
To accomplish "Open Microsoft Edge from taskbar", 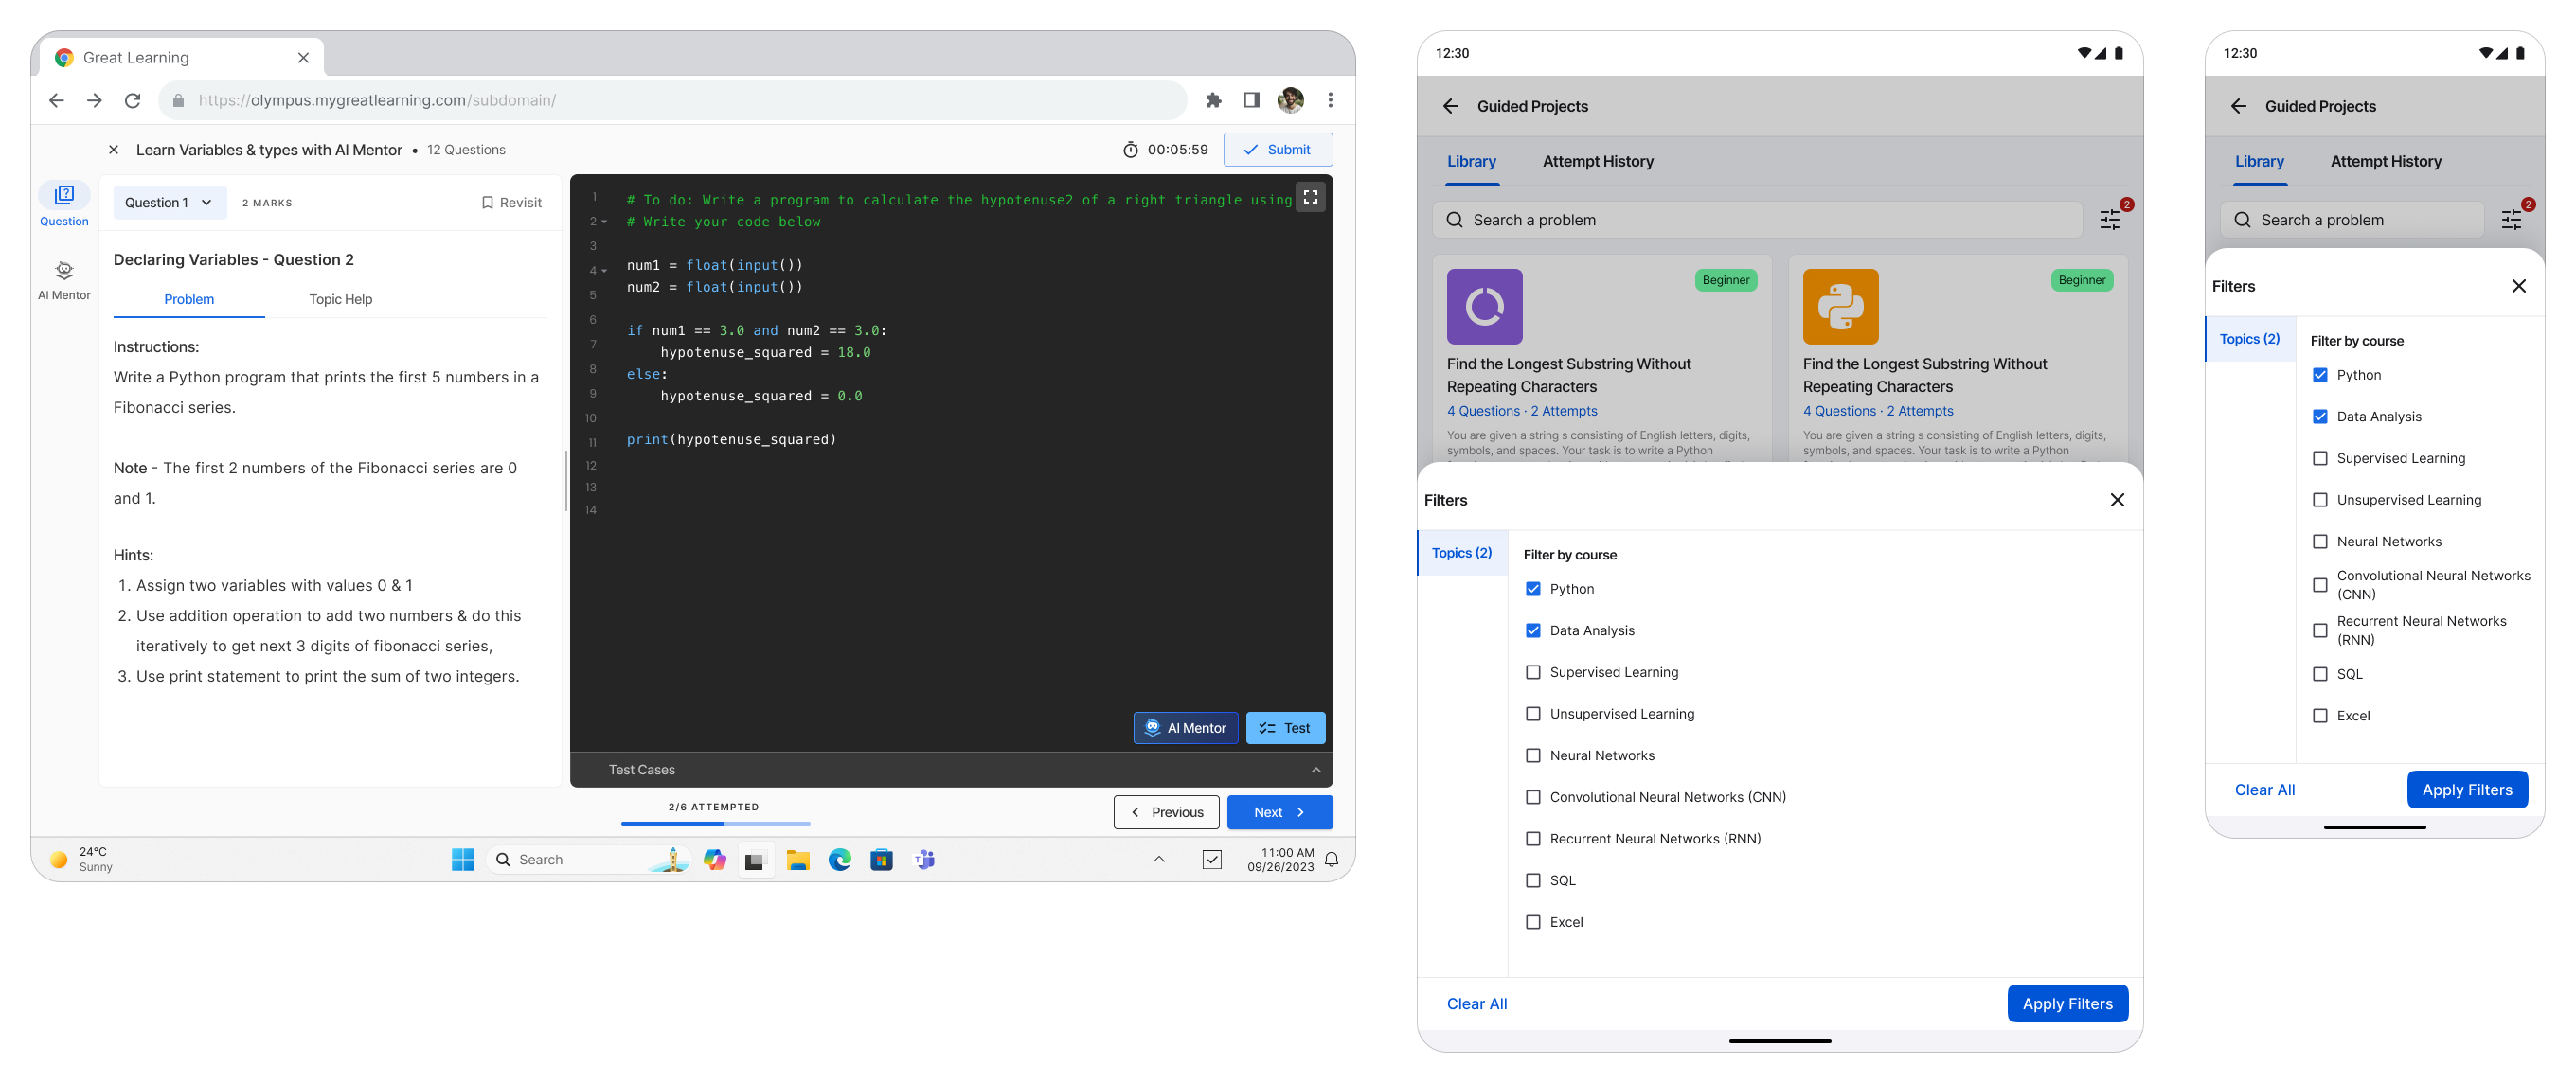I will click(839, 859).
